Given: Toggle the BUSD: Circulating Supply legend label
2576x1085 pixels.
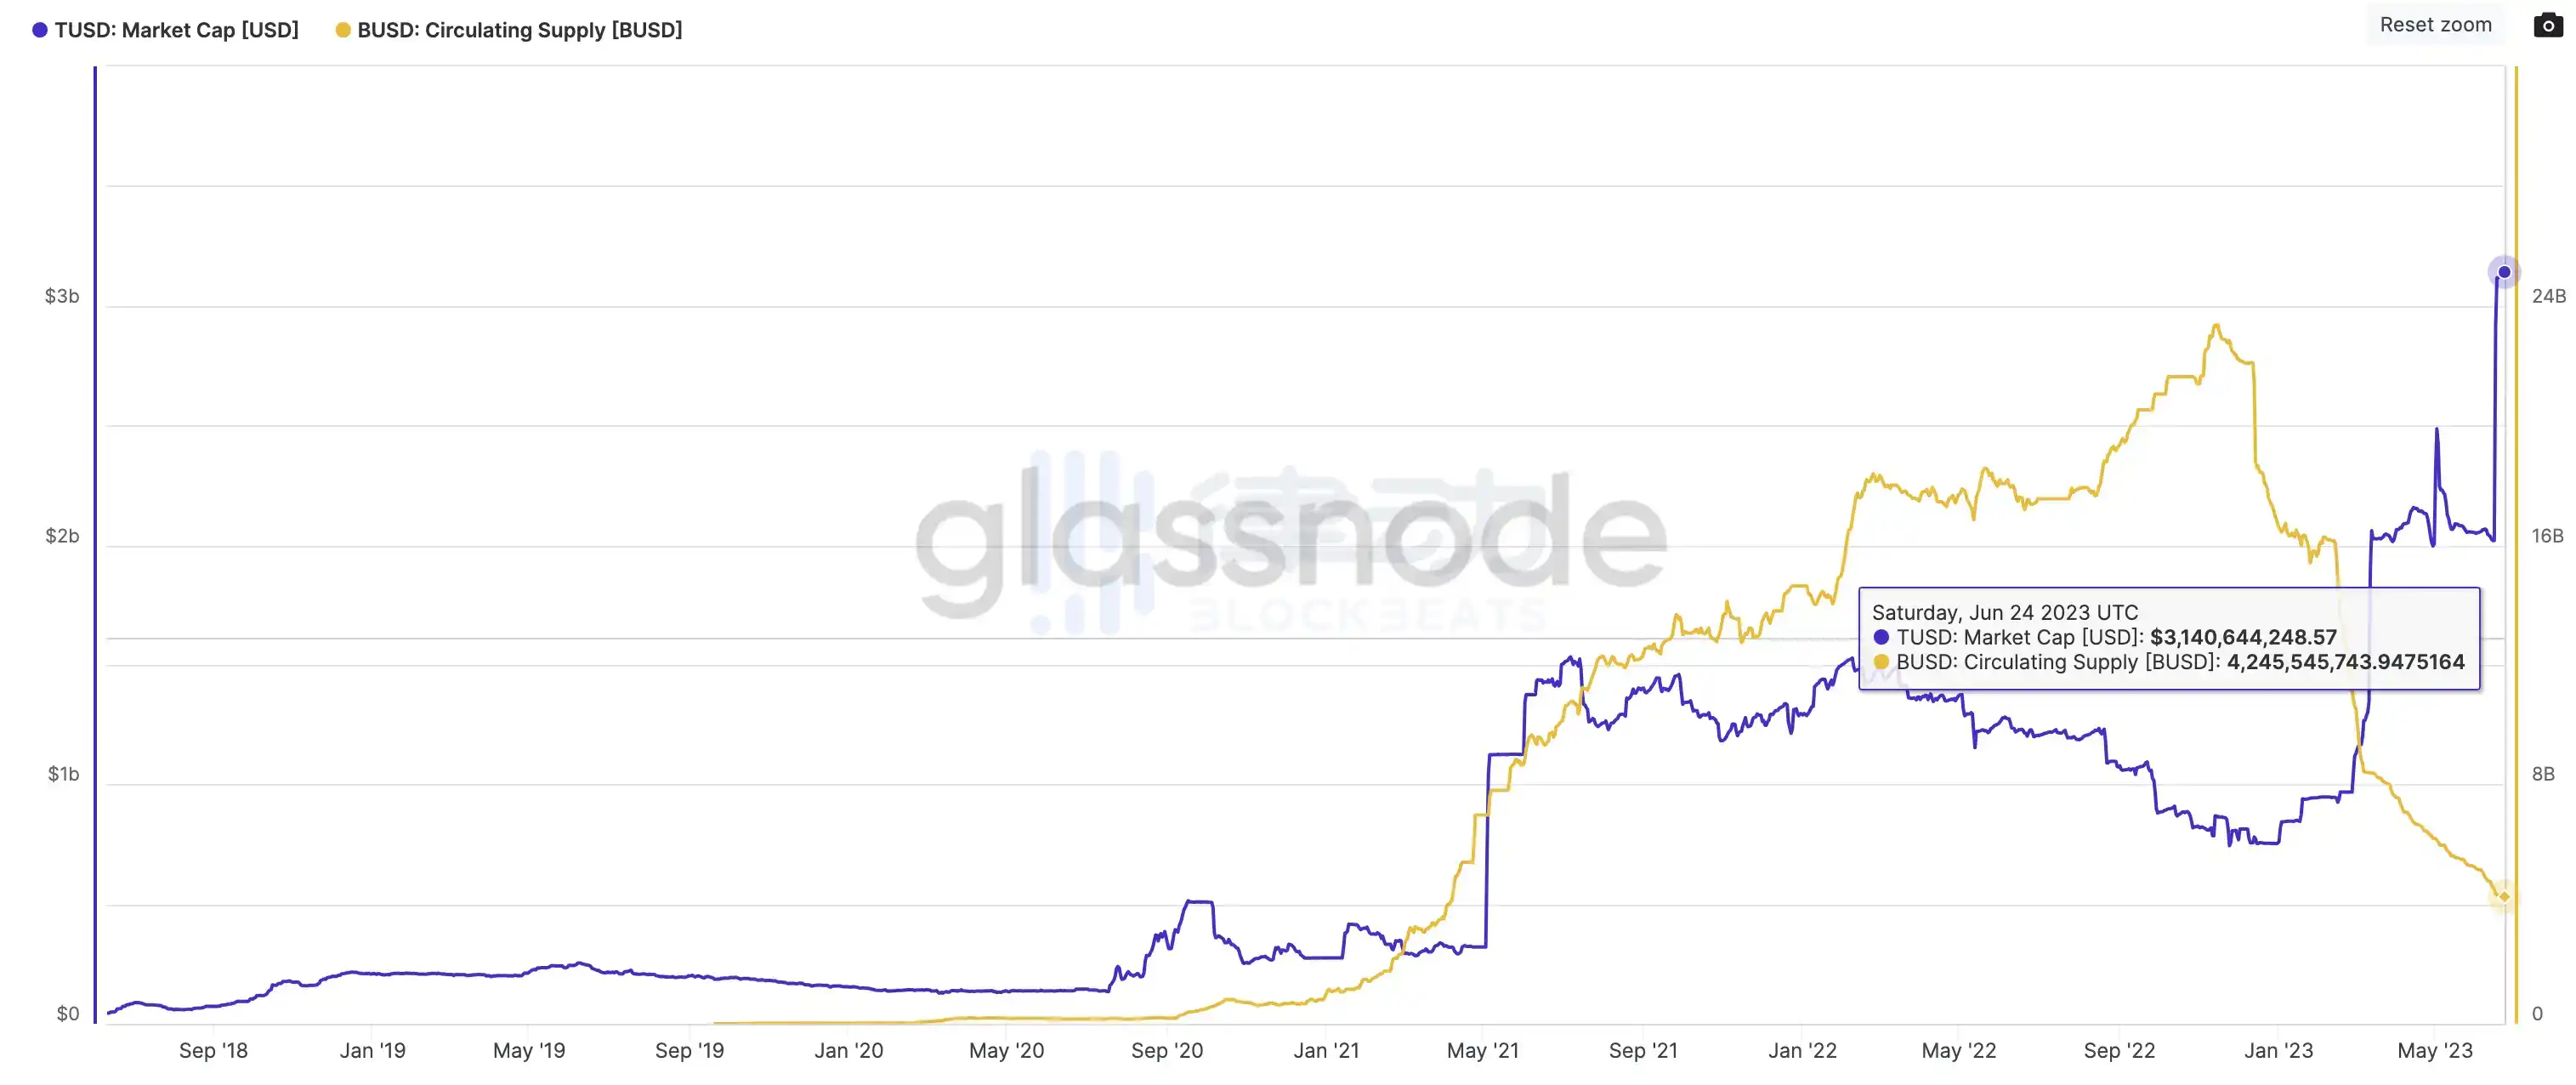Looking at the screenshot, I should 519,30.
